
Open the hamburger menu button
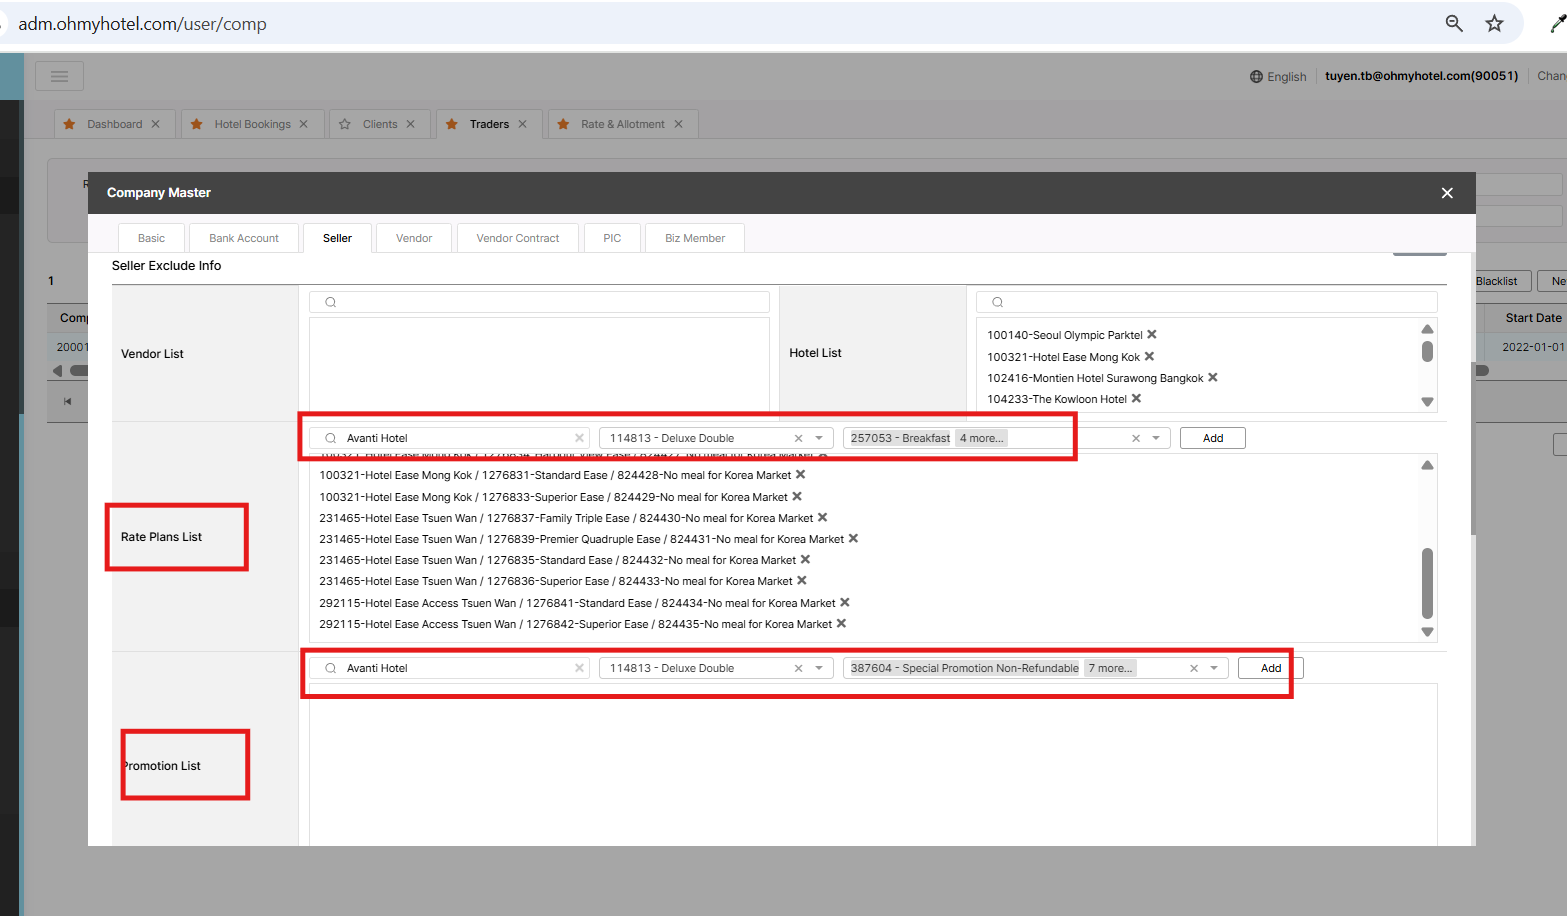(x=59, y=76)
